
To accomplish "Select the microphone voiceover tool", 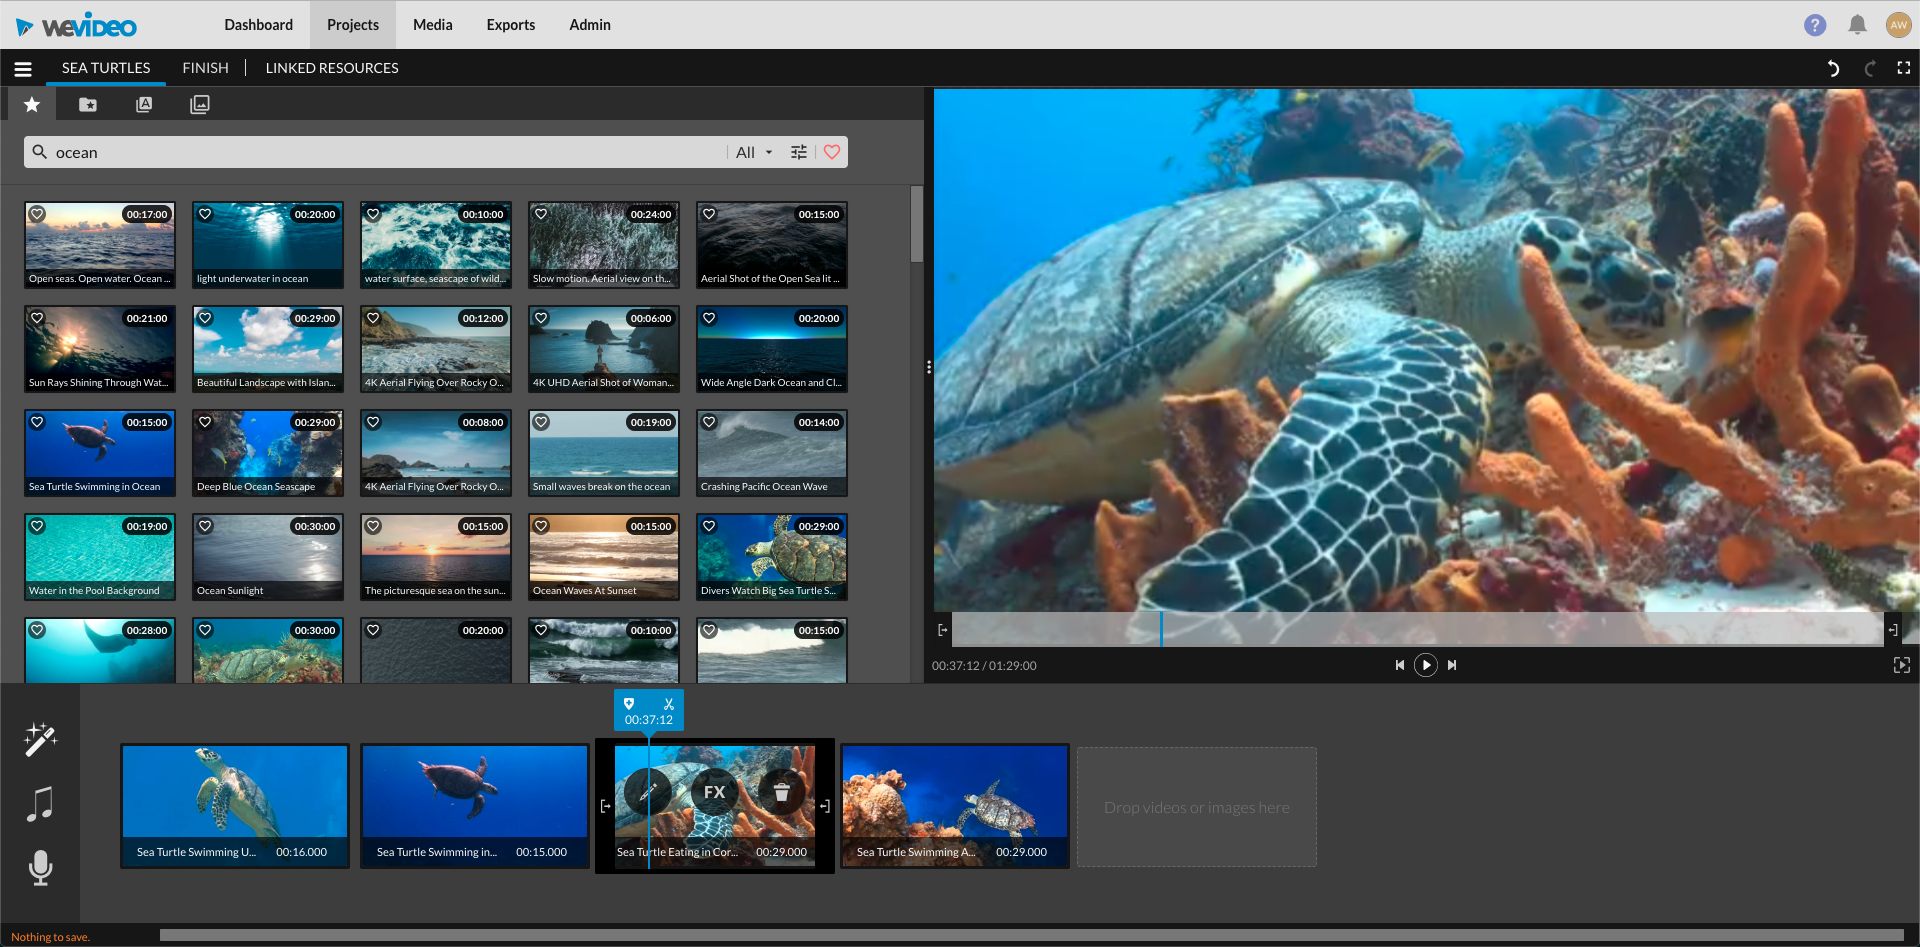I will pyautogui.click(x=40, y=868).
